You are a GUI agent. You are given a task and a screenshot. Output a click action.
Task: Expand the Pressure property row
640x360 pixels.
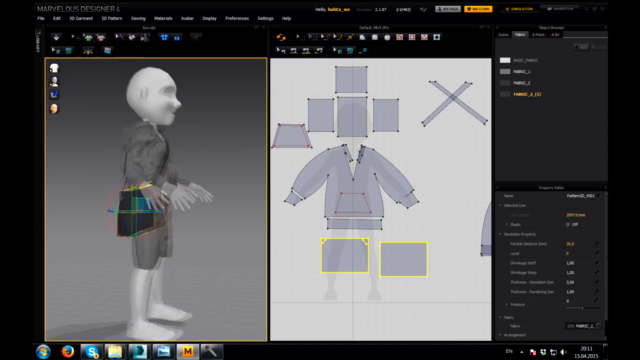(x=507, y=304)
